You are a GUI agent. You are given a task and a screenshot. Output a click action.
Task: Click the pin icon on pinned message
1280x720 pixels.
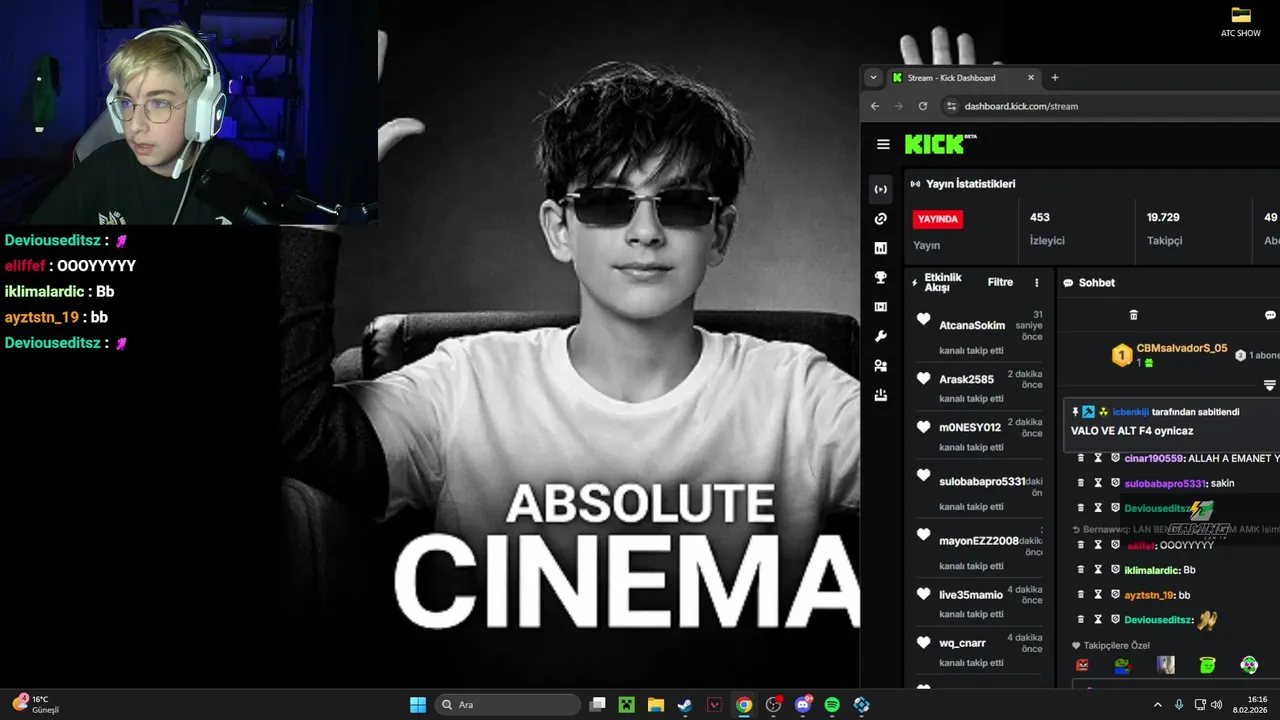1075,411
